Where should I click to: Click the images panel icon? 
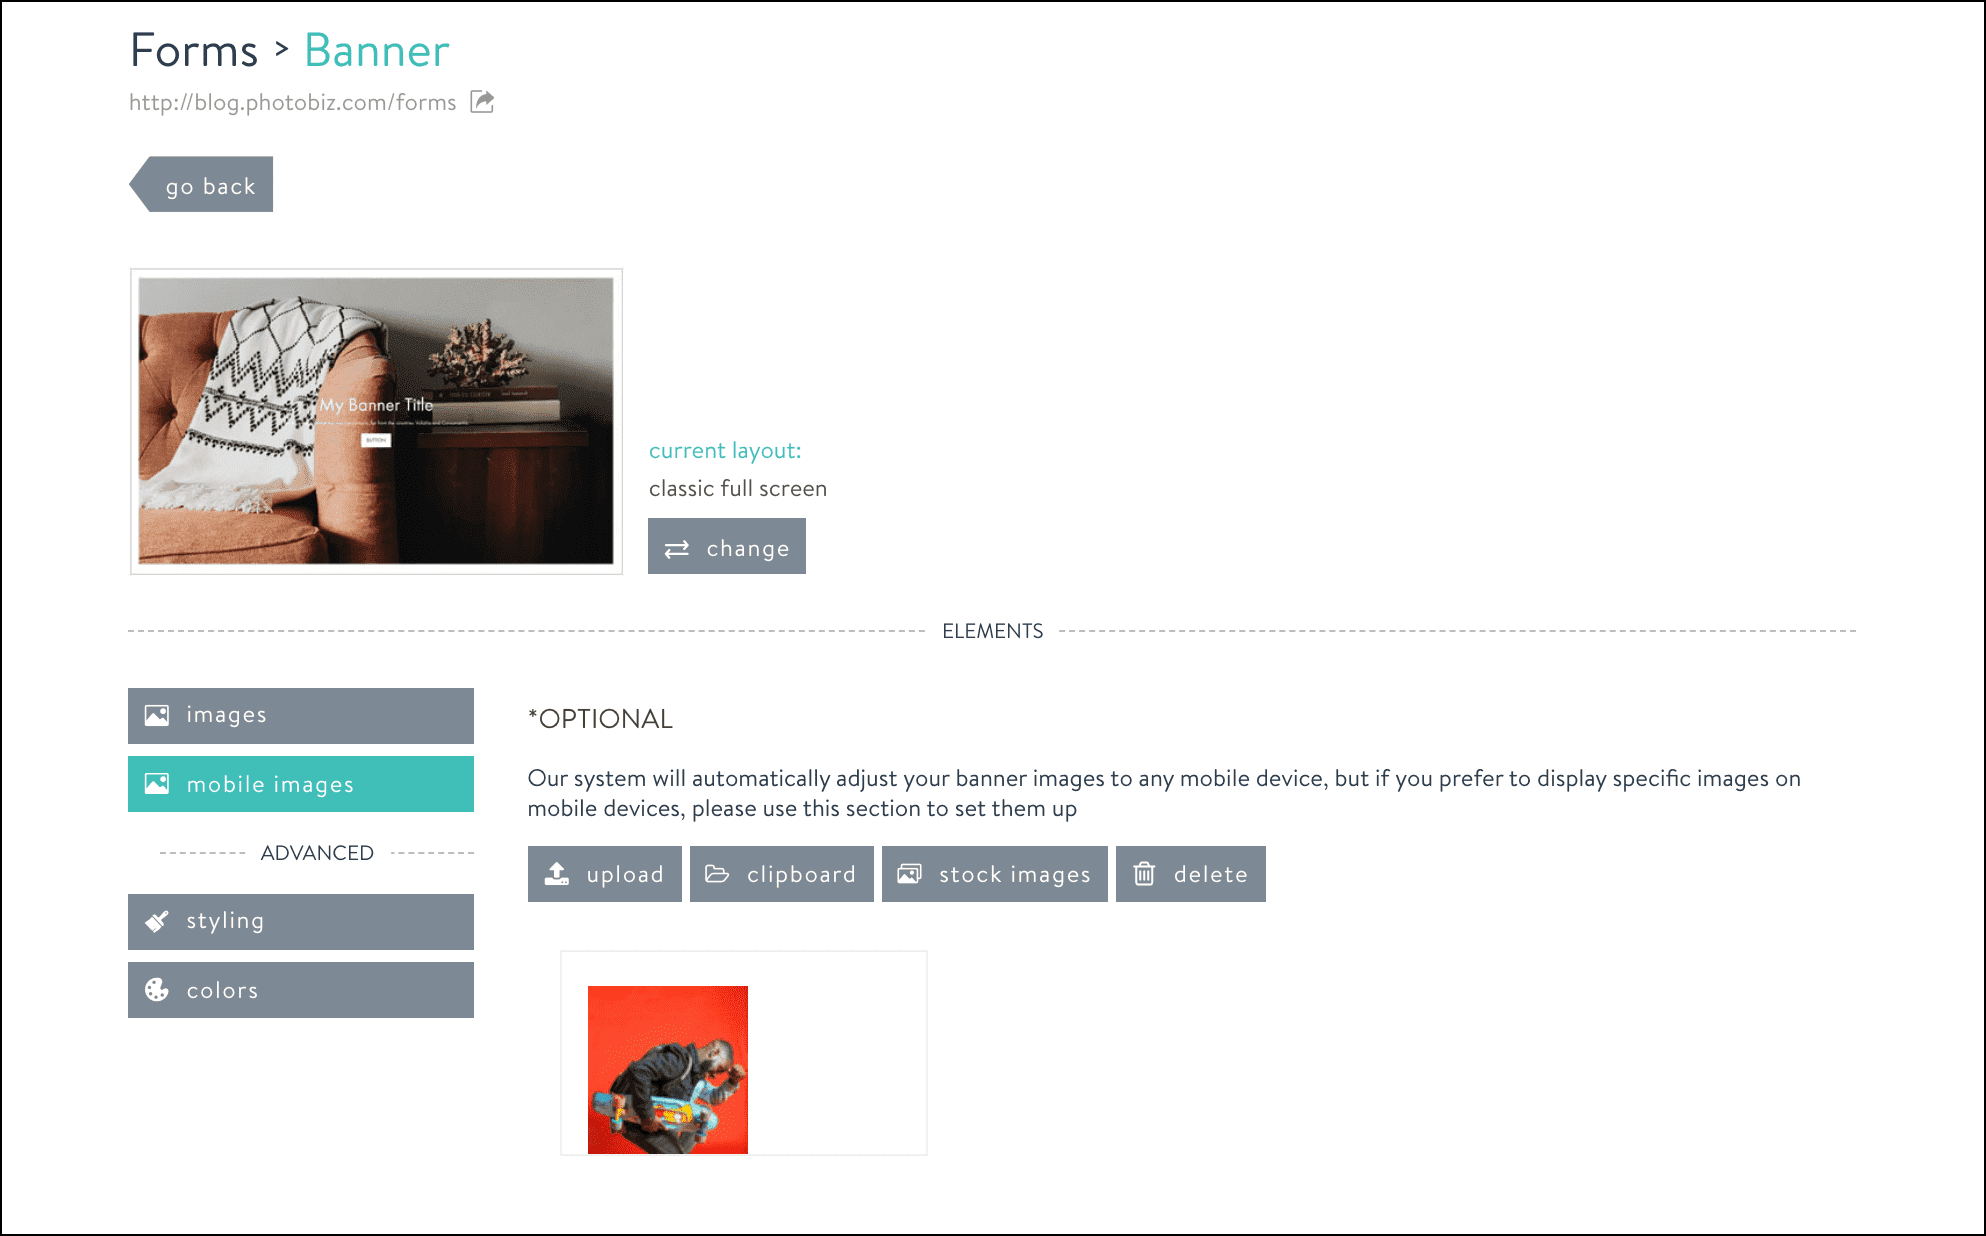pos(158,713)
